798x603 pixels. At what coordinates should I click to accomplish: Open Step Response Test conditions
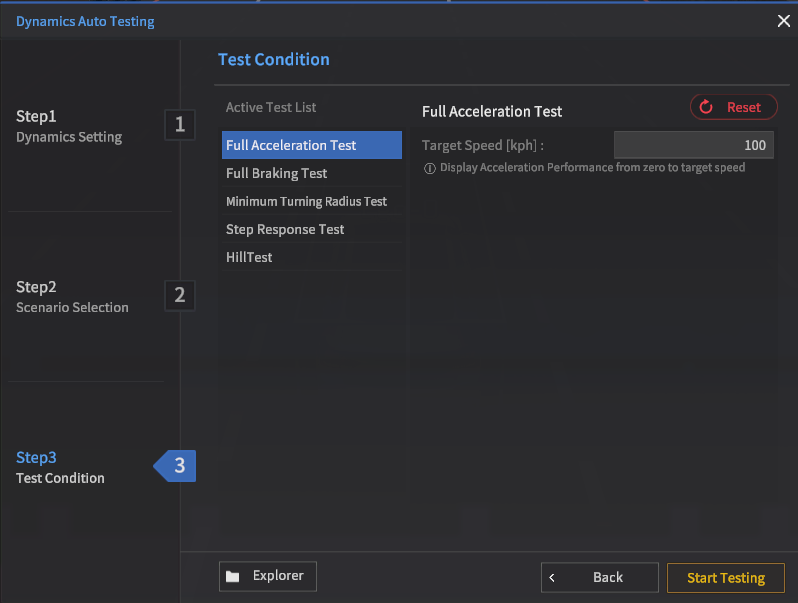[285, 229]
